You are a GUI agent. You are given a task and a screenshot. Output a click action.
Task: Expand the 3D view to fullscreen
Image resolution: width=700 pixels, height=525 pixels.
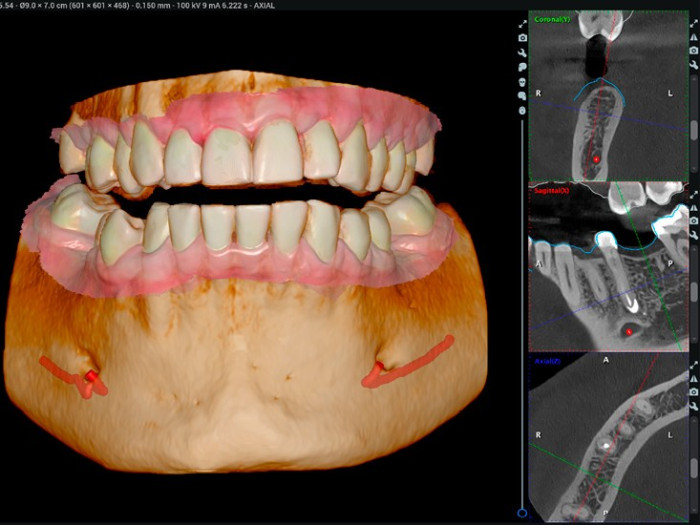(x=523, y=24)
